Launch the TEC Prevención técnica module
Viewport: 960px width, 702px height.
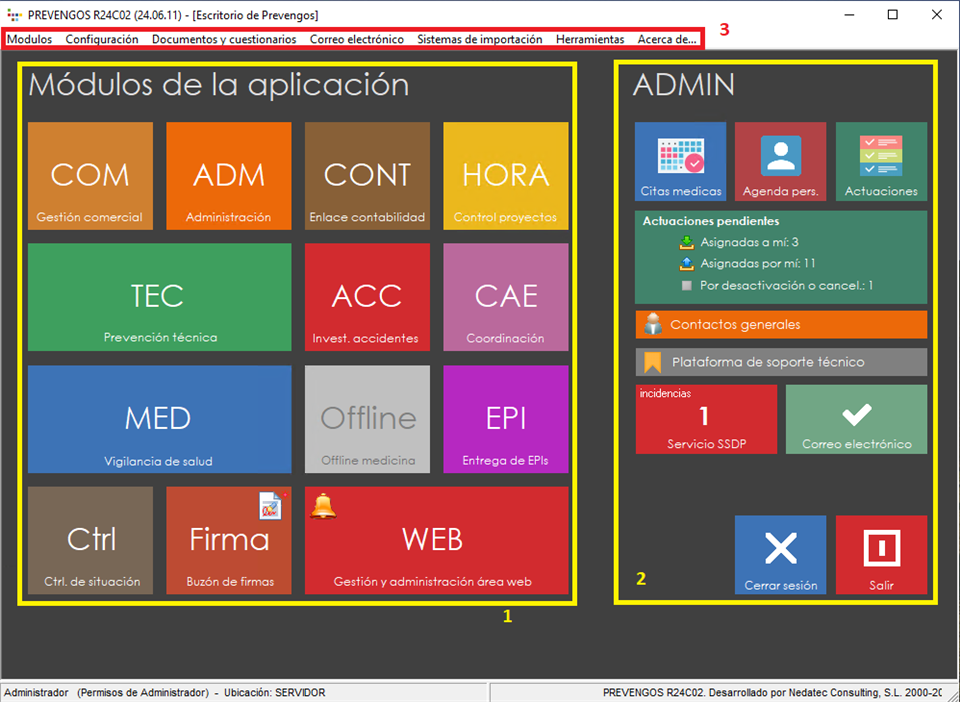(159, 297)
